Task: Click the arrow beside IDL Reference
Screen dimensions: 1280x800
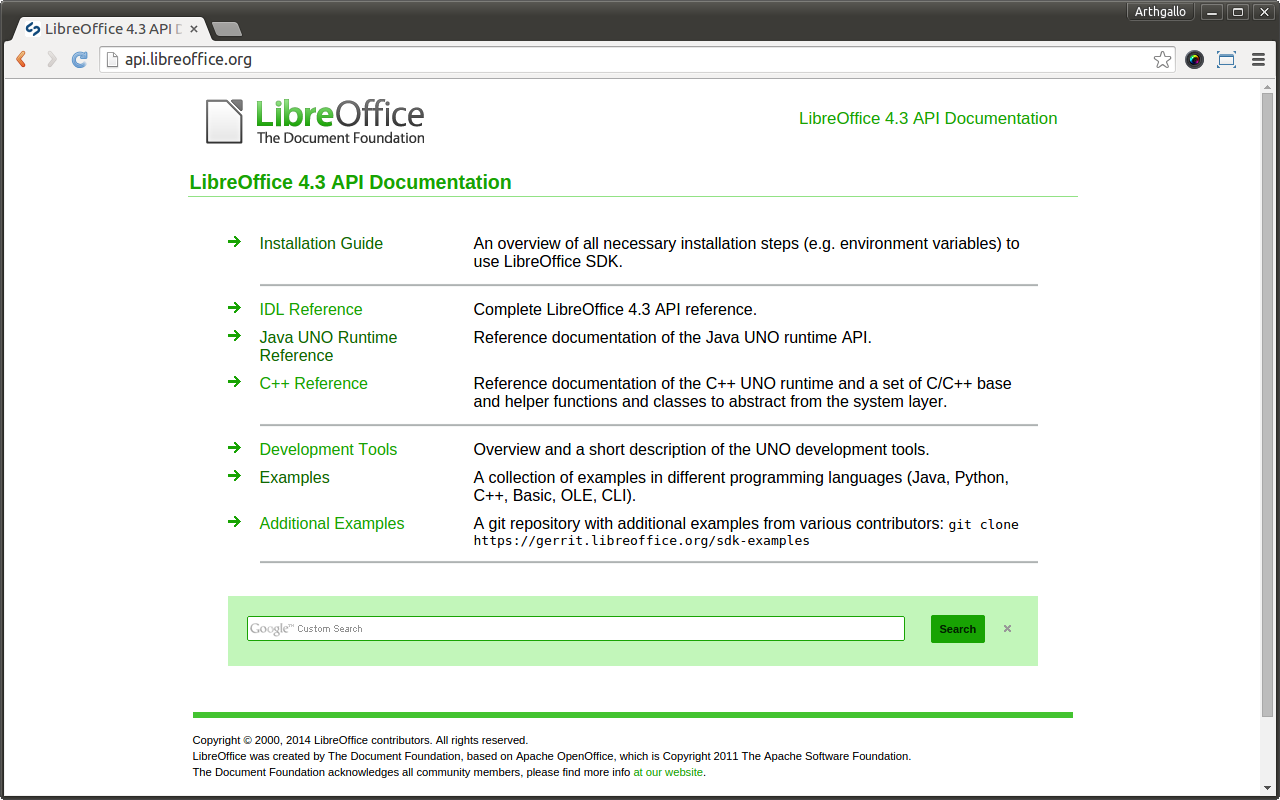Action: [x=234, y=307]
